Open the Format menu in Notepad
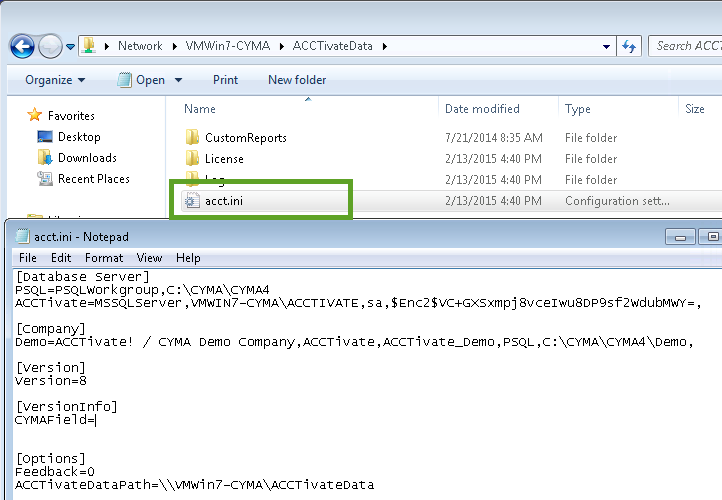 104,258
